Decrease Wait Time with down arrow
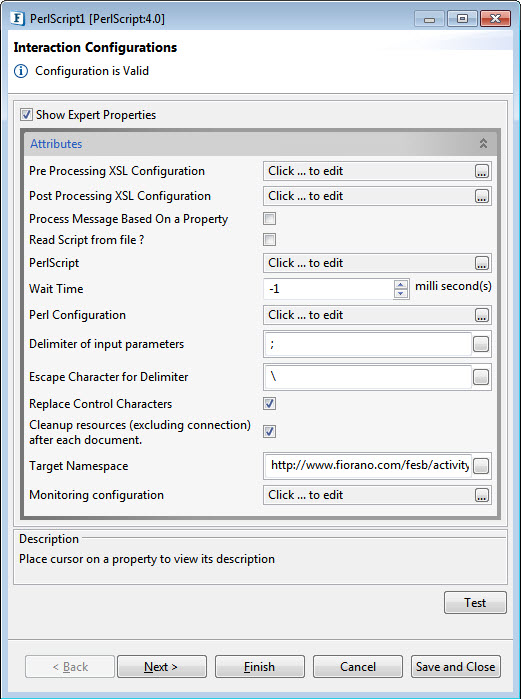The width and height of the screenshot is (521, 699). click(x=401, y=293)
